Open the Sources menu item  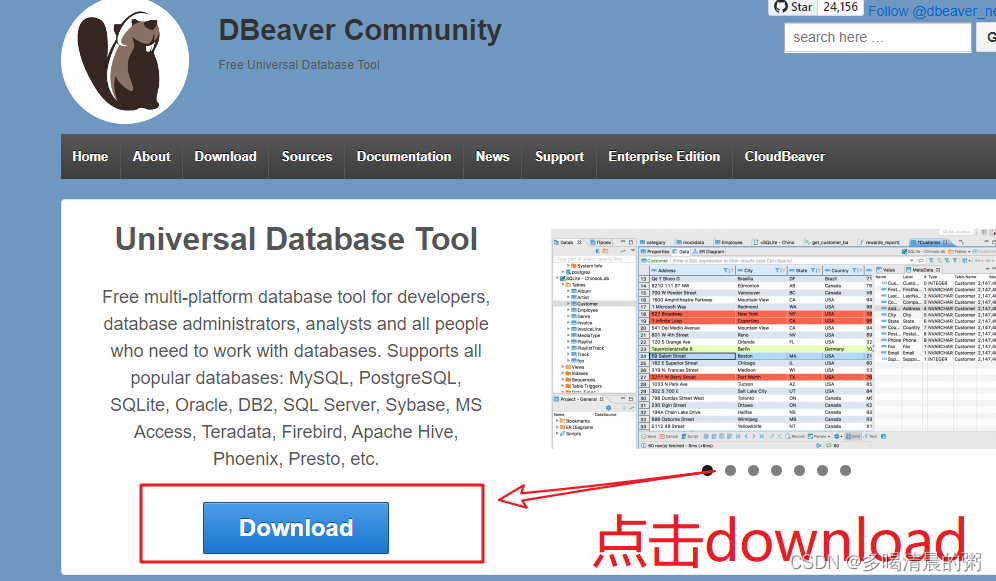coord(307,156)
